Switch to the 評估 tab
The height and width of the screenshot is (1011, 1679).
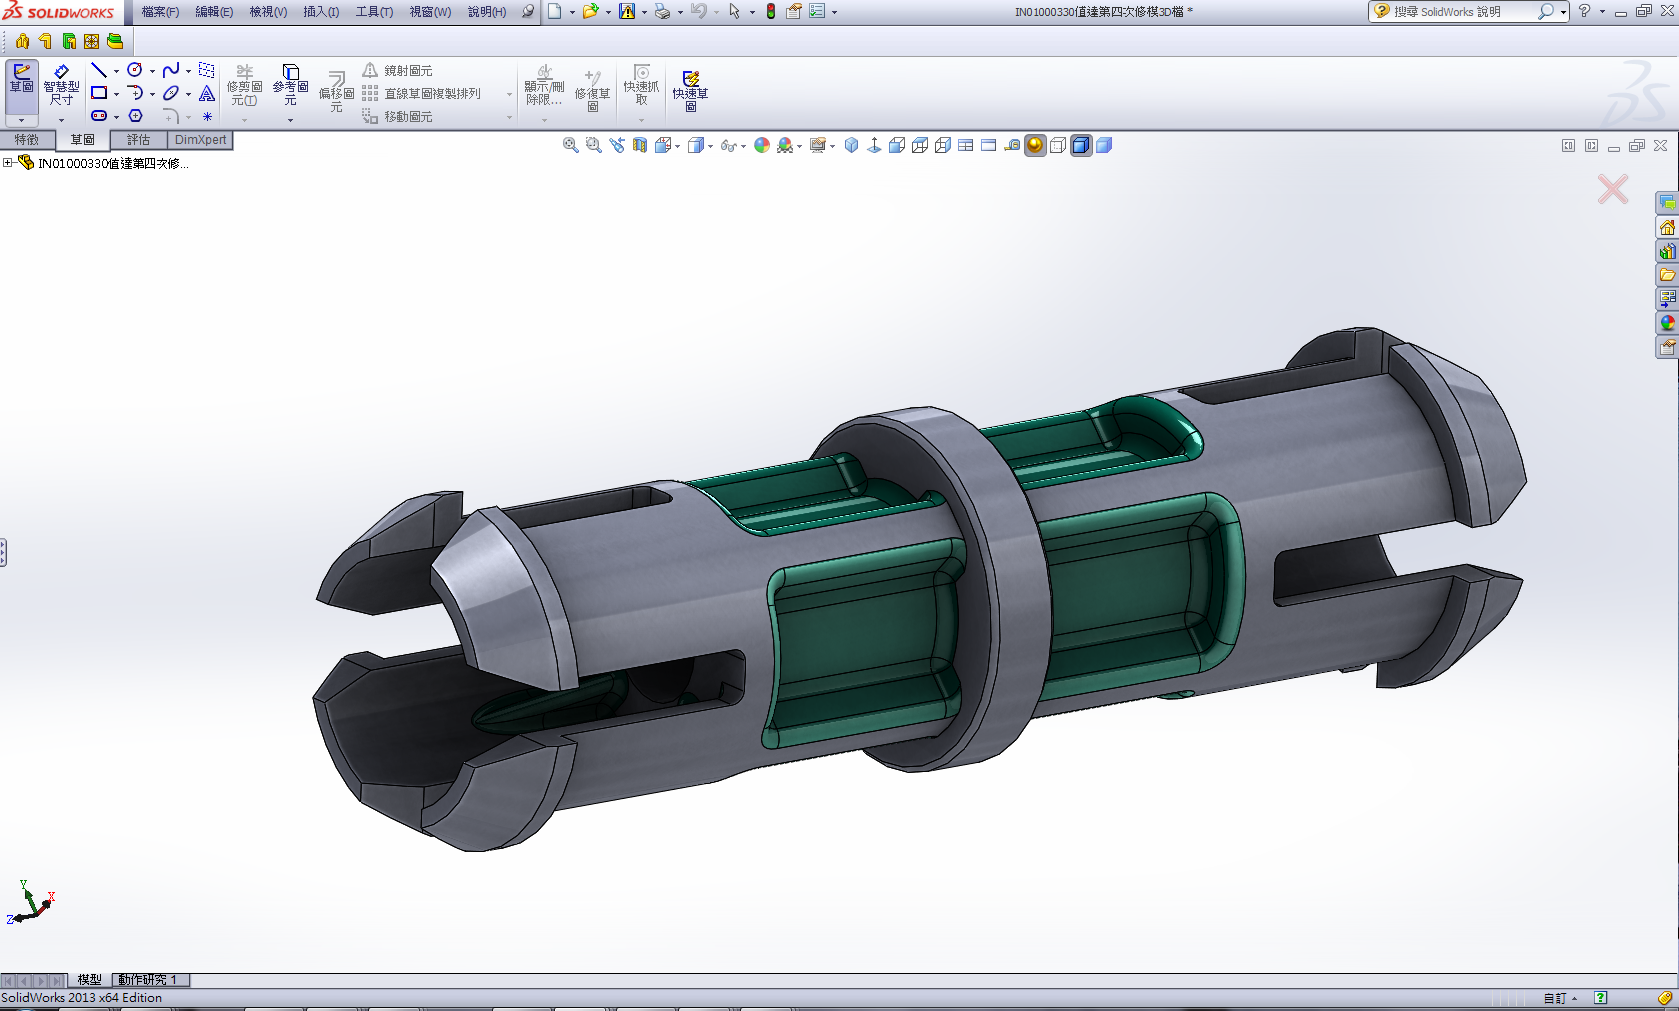click(x=138, y=140)
